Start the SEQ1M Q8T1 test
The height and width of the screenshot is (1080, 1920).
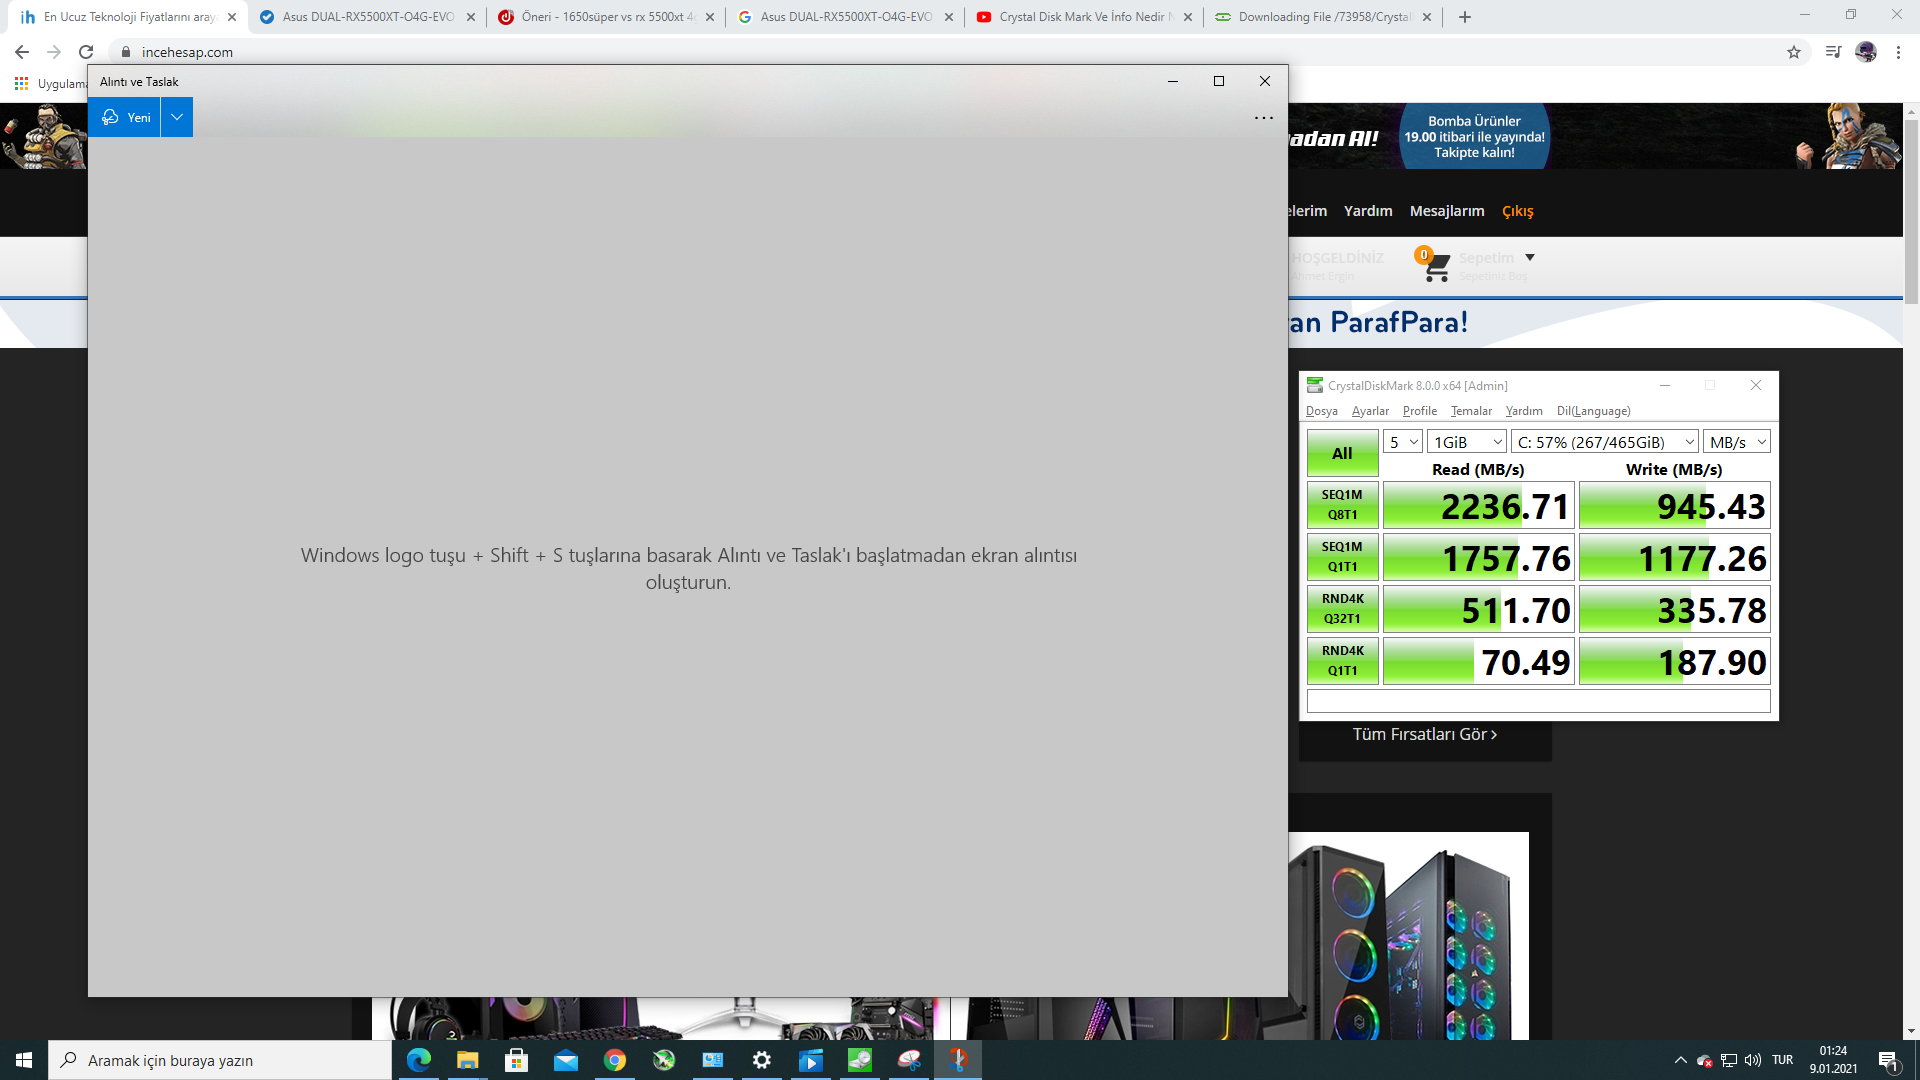pyautogui.click(x=1342, y=505)
